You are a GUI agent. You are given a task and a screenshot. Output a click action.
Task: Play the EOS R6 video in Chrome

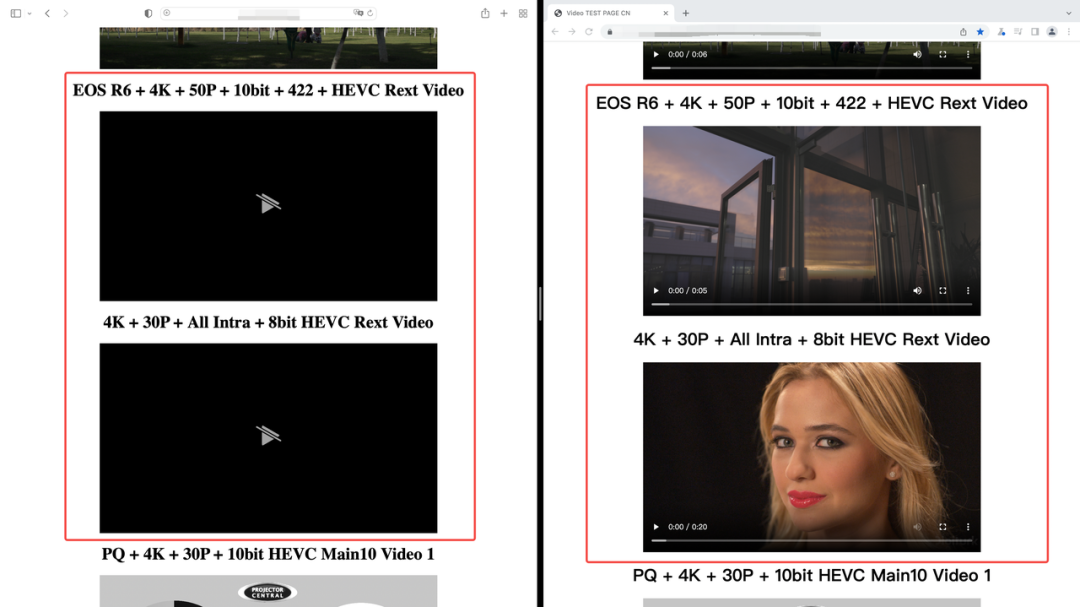pyautogui.click(x=656, y=291)
